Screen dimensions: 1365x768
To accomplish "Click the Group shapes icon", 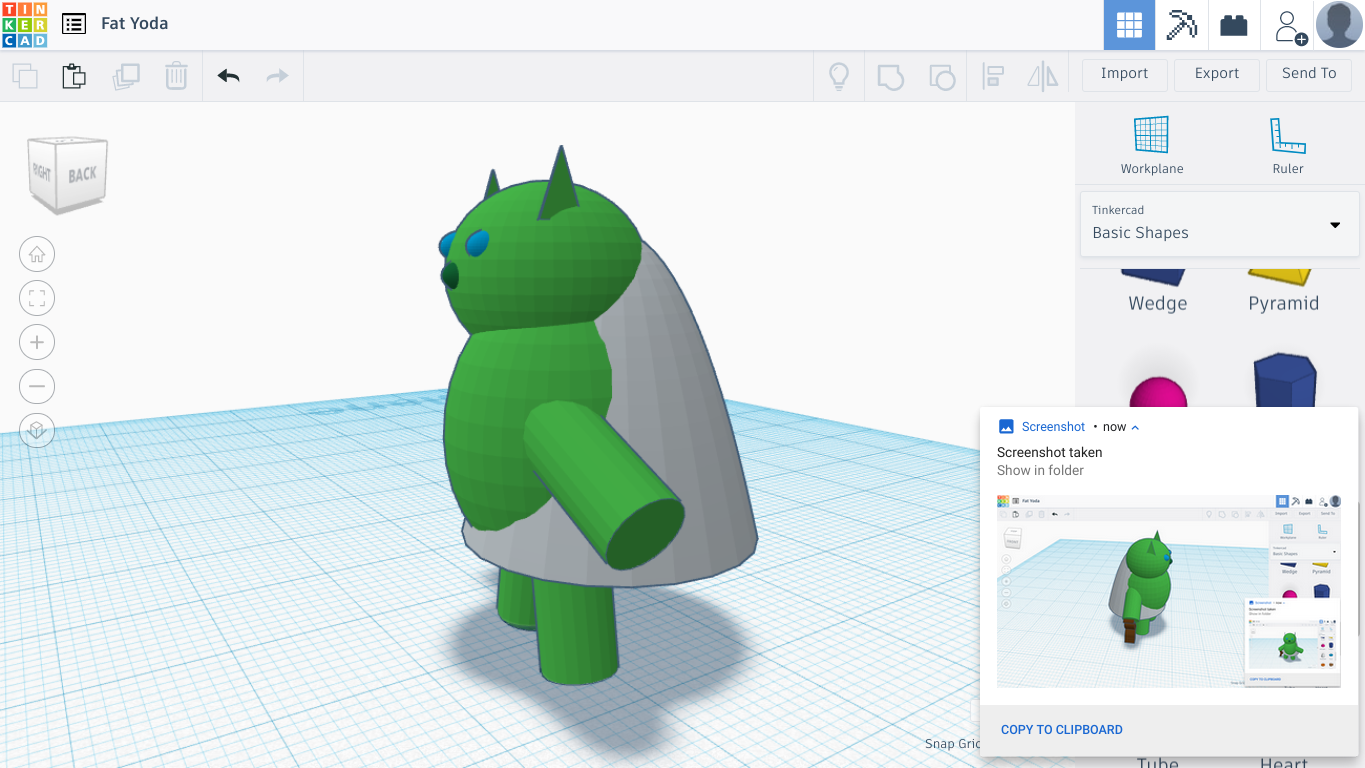I will 890,76.
